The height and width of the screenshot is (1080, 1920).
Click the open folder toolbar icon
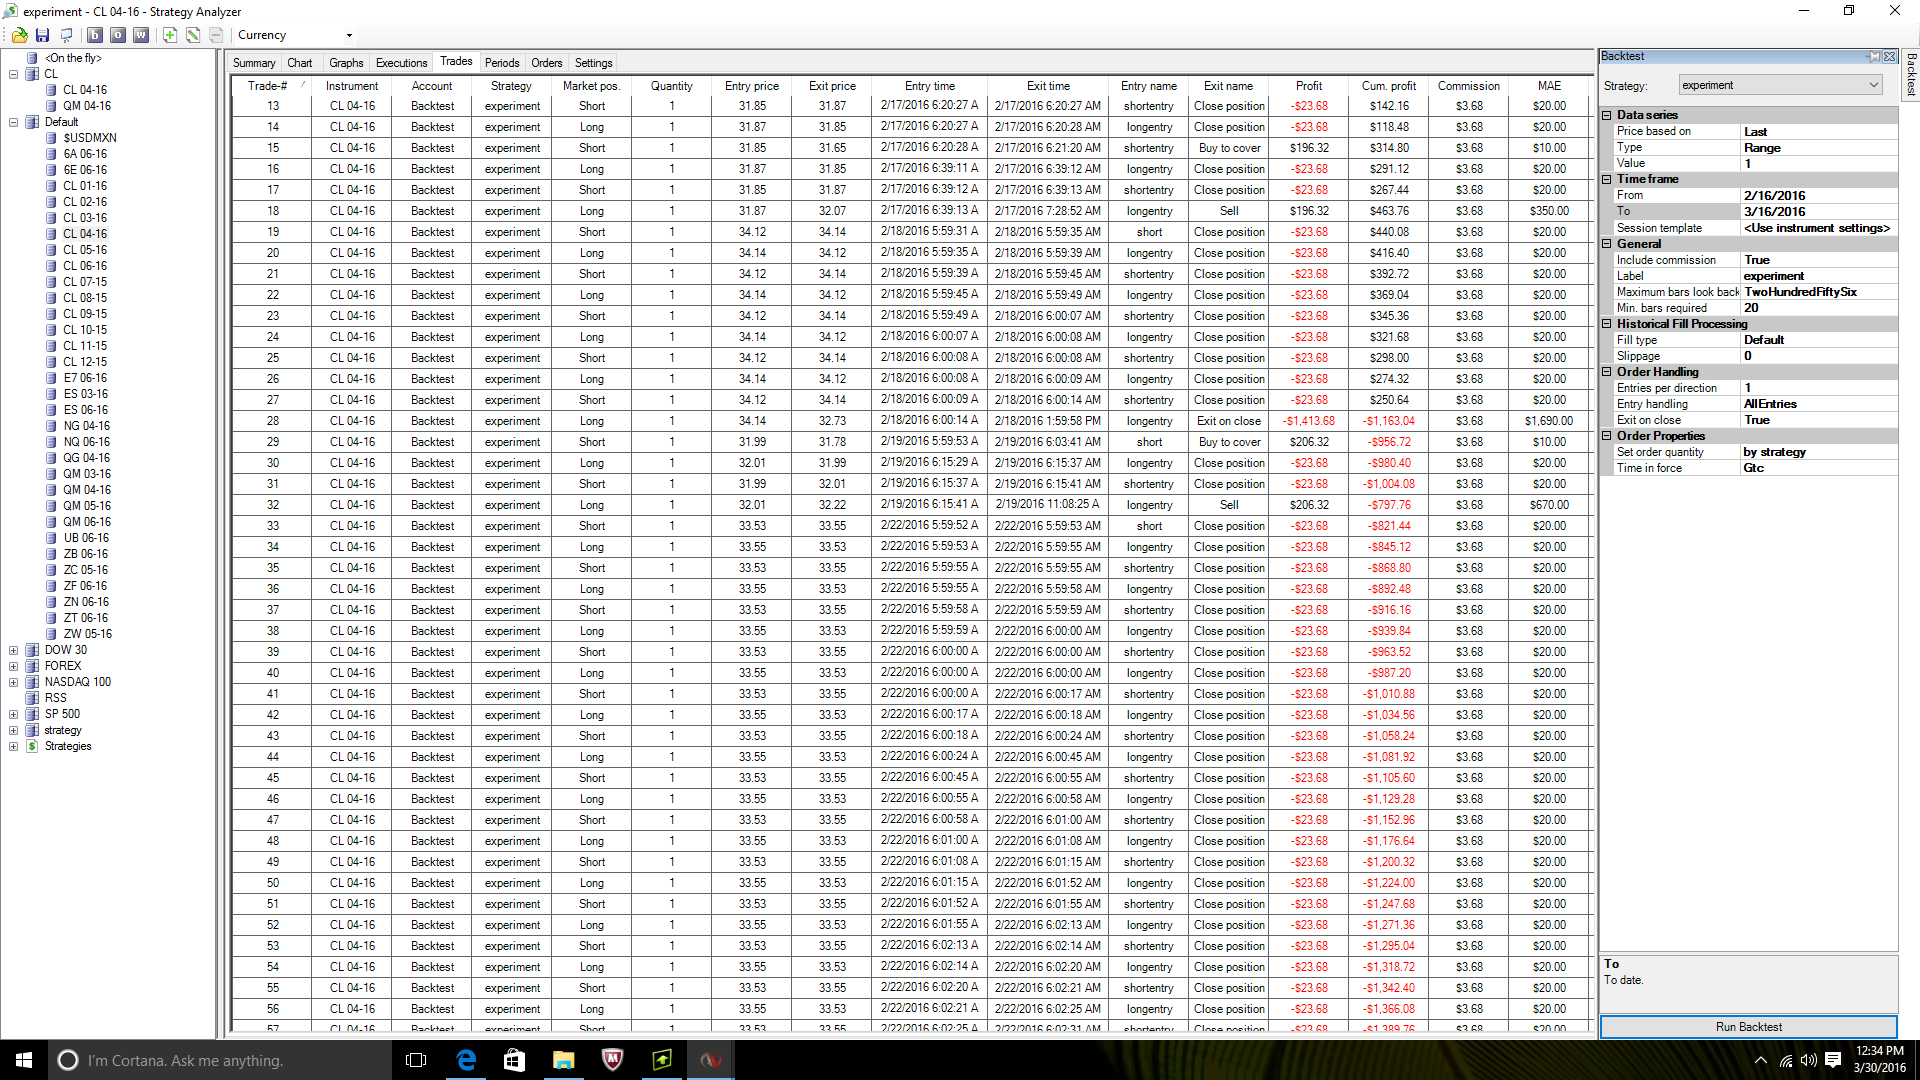click(x=19, y=35)
